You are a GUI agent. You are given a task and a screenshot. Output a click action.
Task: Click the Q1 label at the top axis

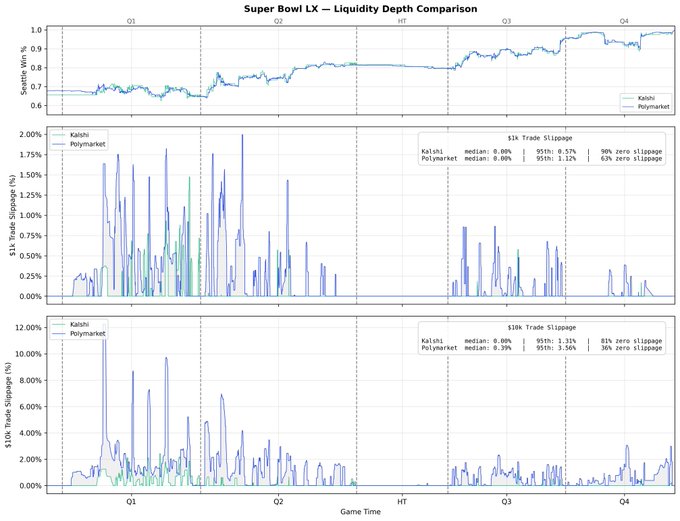[x=132, y=20]
